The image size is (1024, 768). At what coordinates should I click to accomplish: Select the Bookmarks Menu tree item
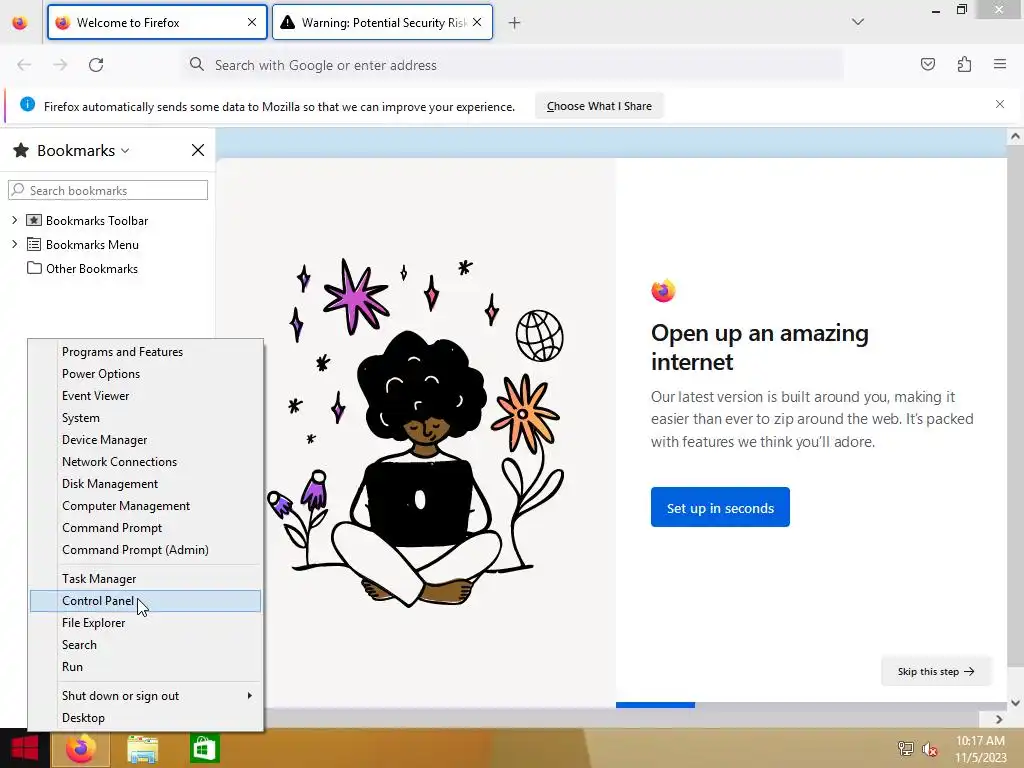[92, 245]
